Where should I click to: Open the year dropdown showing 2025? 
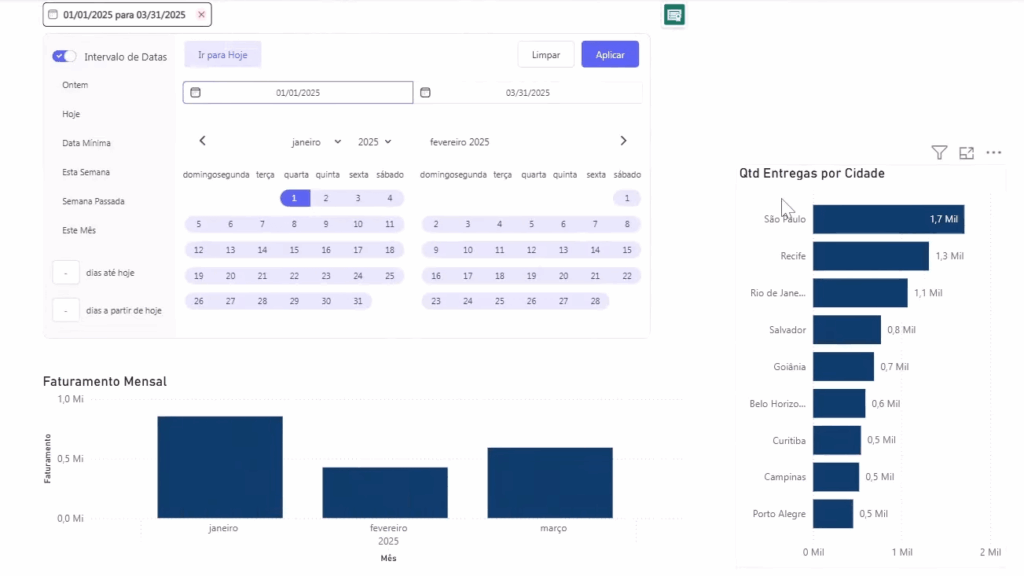click(374, 142)
